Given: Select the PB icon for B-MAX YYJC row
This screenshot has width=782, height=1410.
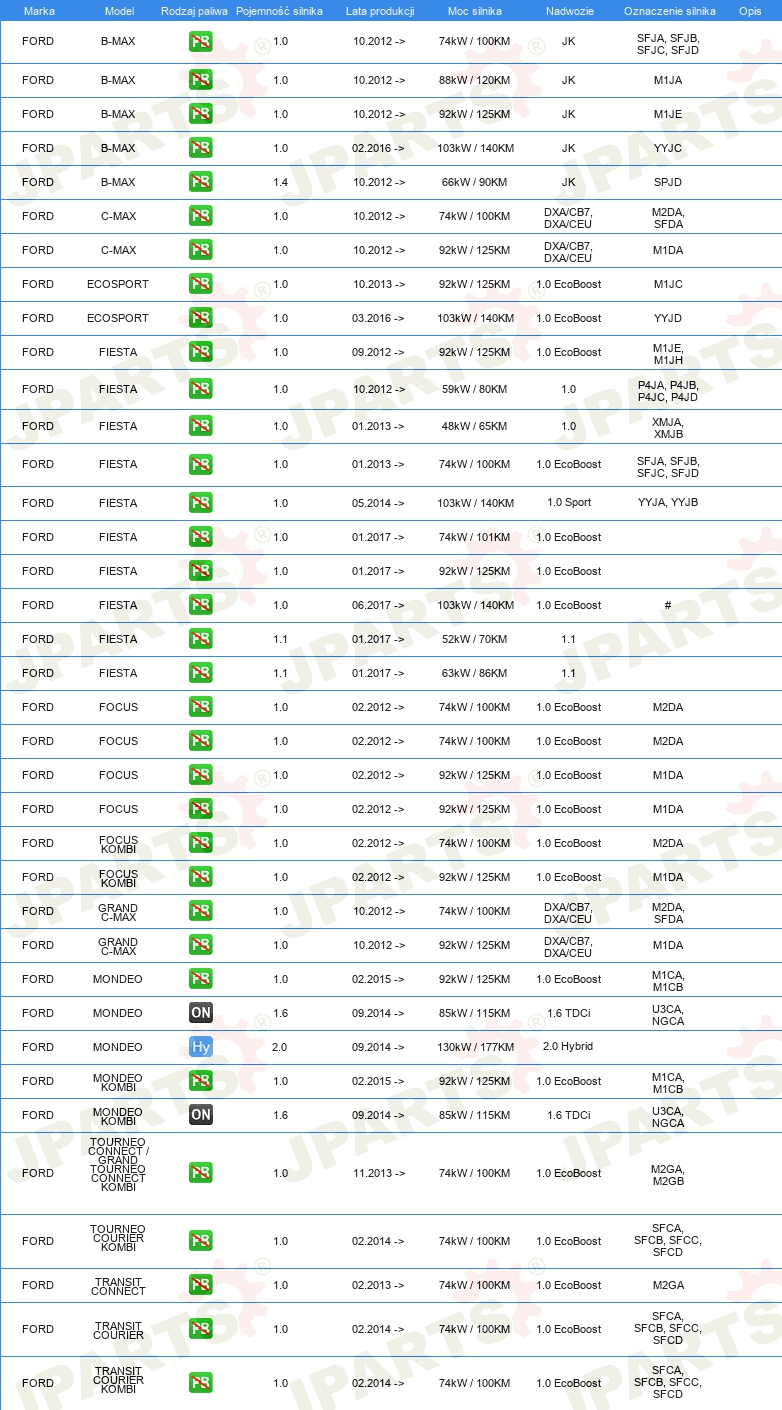Looking at the screenshot, I should coord(201,148).
